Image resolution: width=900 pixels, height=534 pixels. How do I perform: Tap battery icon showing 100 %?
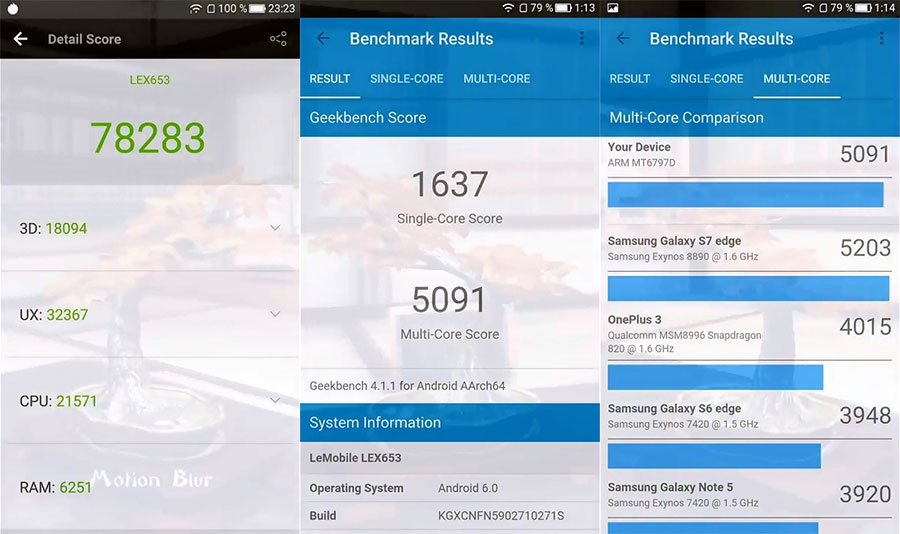pos(257,9)
